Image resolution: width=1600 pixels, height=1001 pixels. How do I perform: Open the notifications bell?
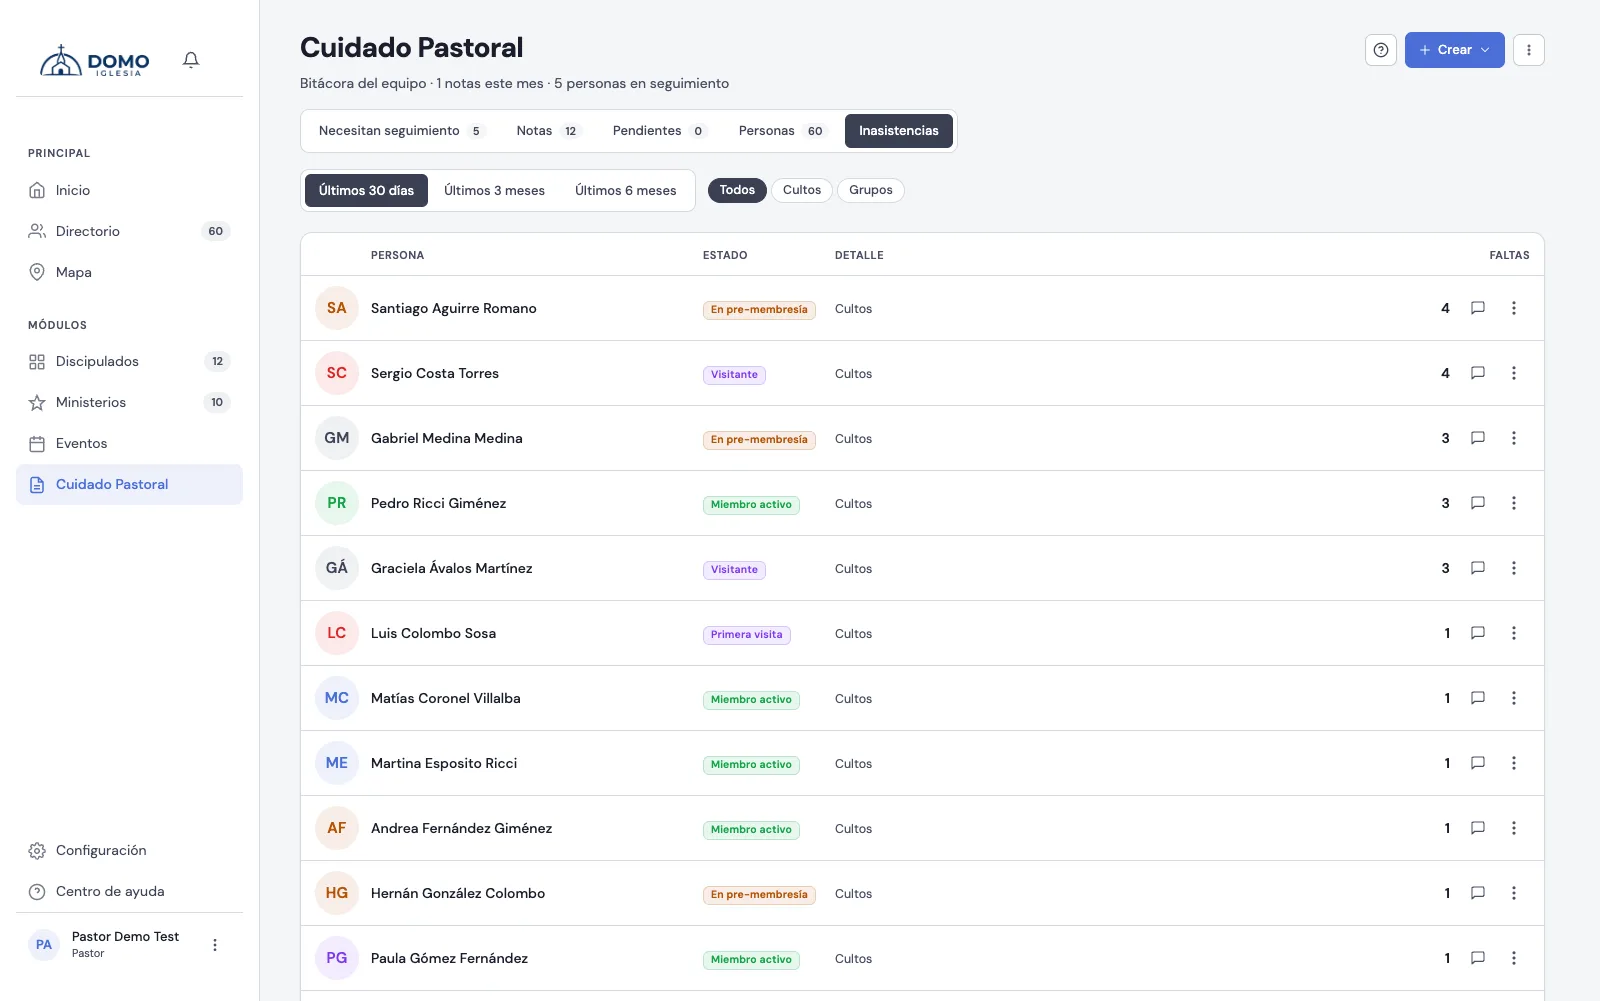(x=191, y=60)
